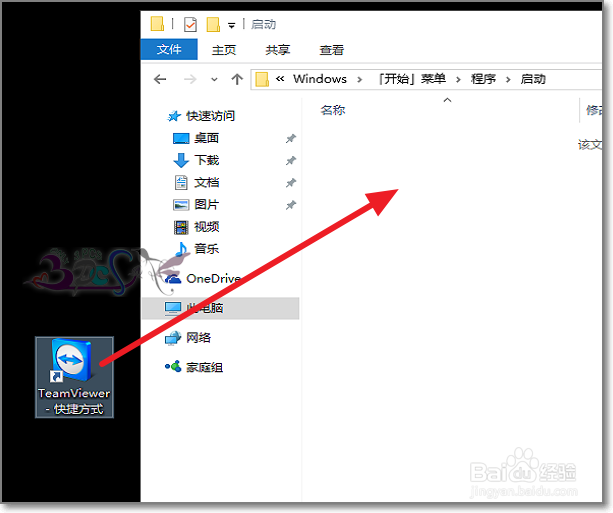Expand chevron after 程序 breadcrumb
Viewport: 613px width, 513px height.
pos(508,80)
